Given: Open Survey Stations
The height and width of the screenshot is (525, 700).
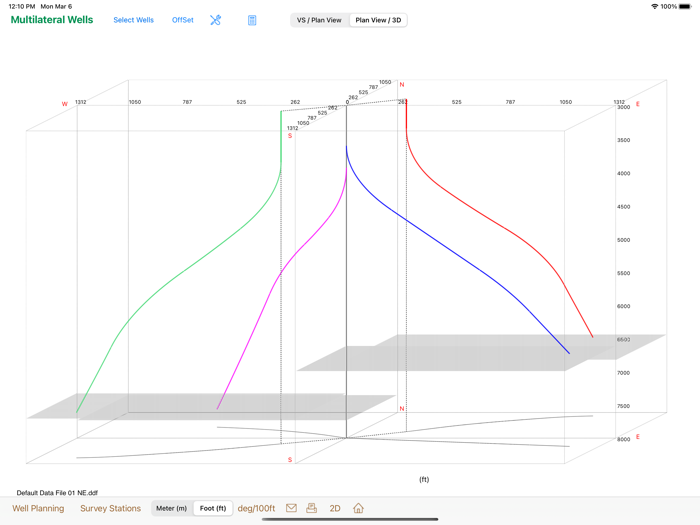Looking at the screenshot, I should [110, 508].
